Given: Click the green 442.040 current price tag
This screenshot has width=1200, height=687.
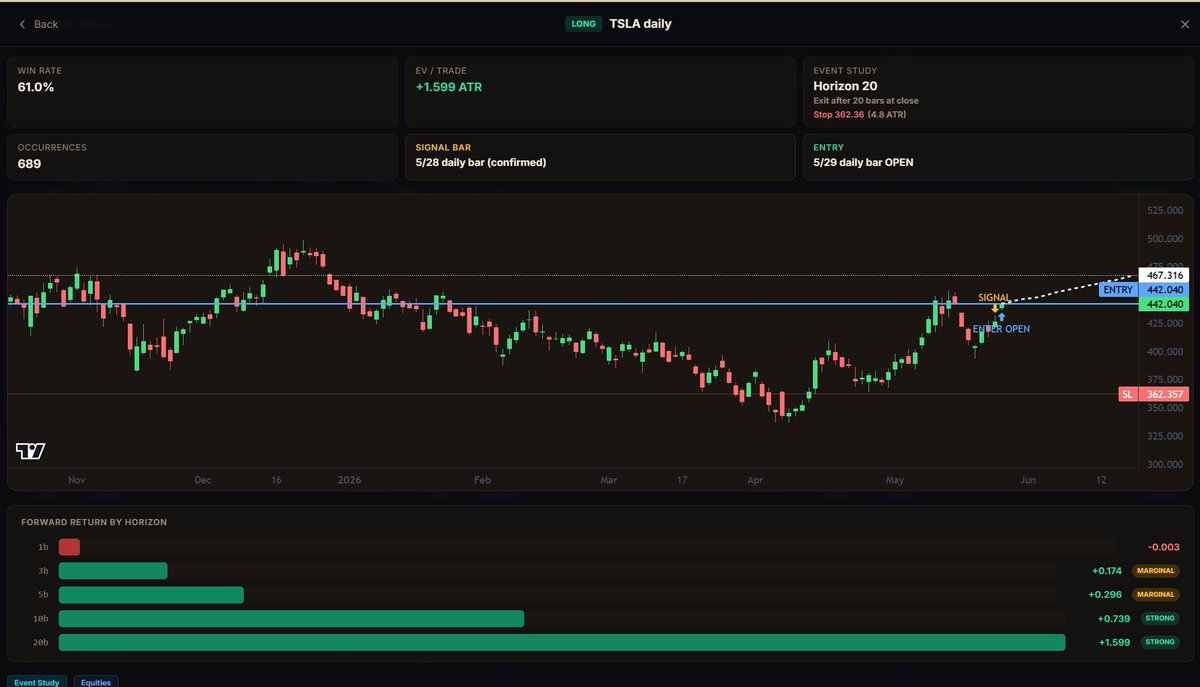Looking at the screenshot, I should 1164,304.
